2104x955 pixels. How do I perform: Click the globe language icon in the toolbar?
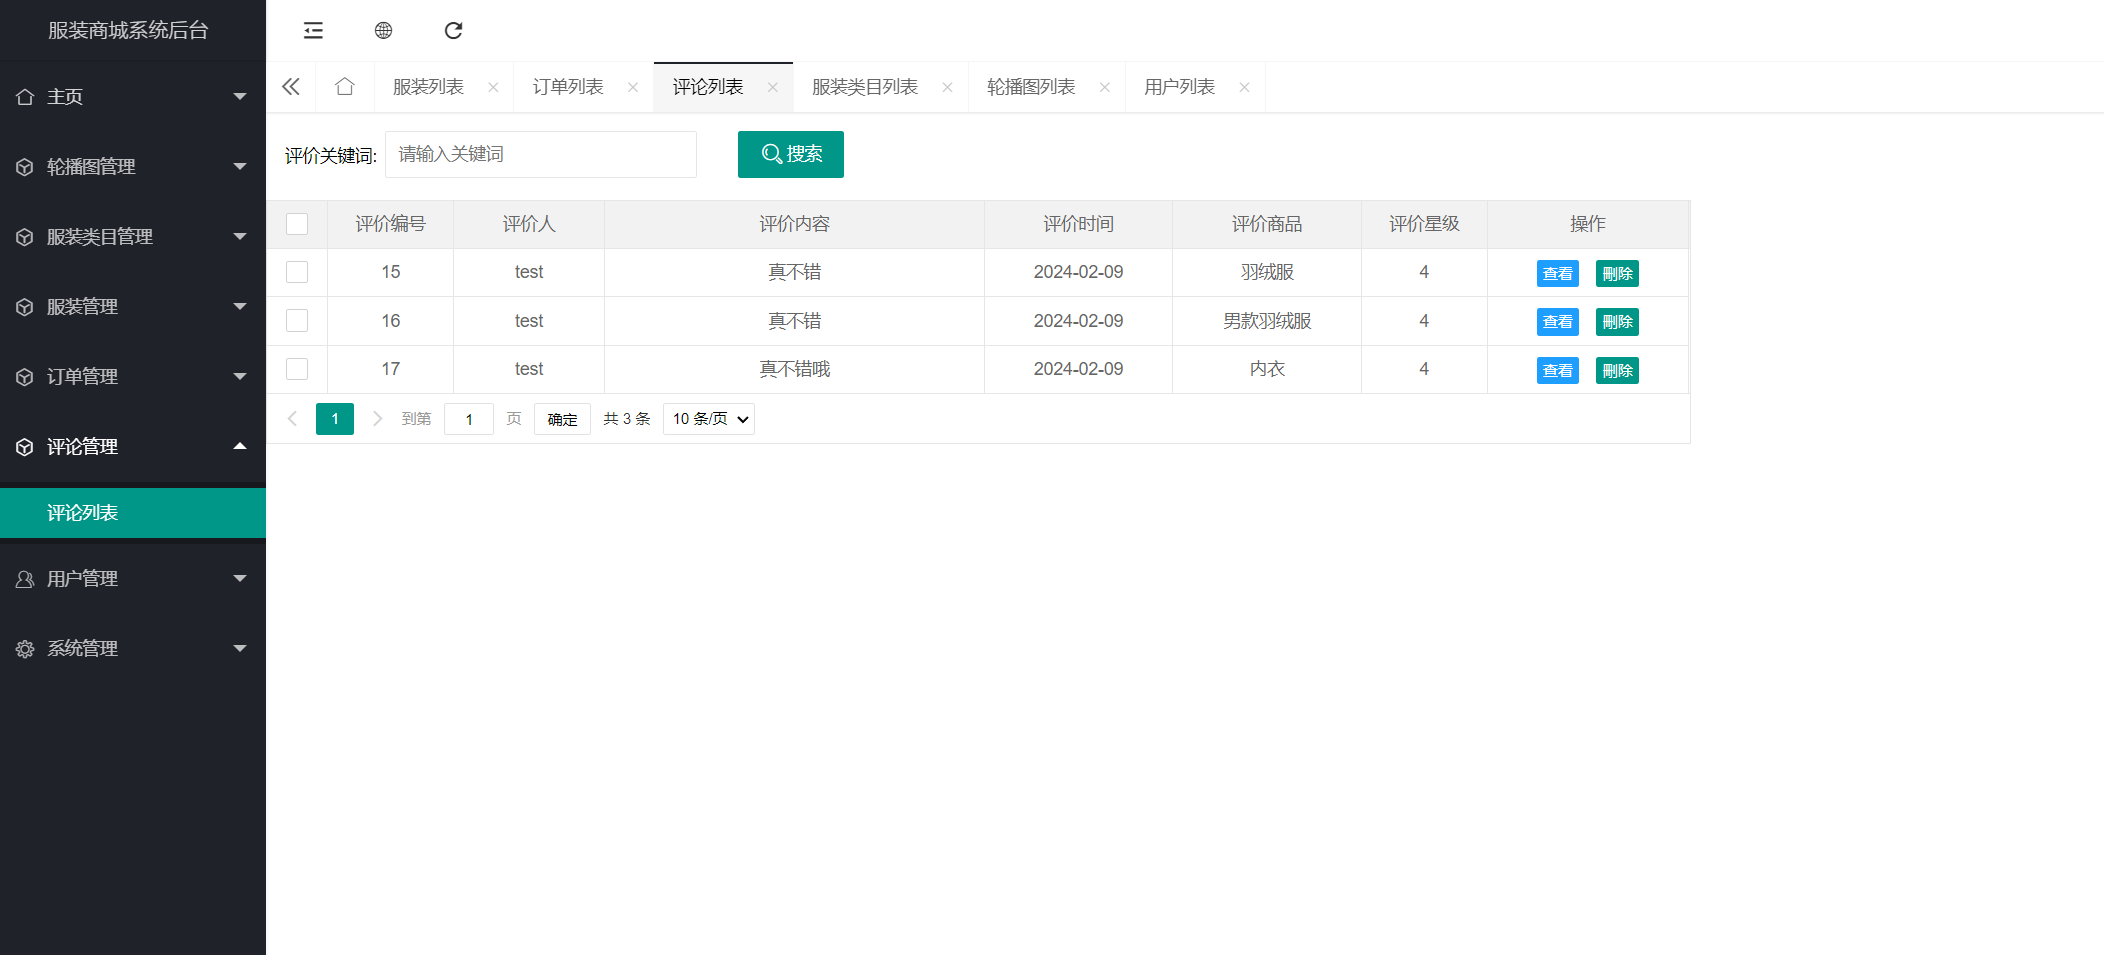[383, 31]
